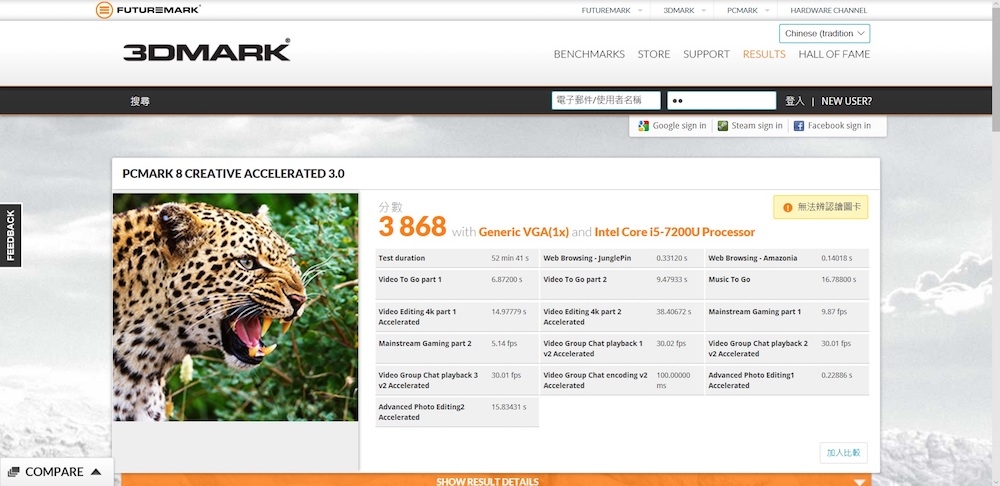Click the Facebook sign in icon
This screenshot has width=1000, height=486.
(x=799, y=126)
